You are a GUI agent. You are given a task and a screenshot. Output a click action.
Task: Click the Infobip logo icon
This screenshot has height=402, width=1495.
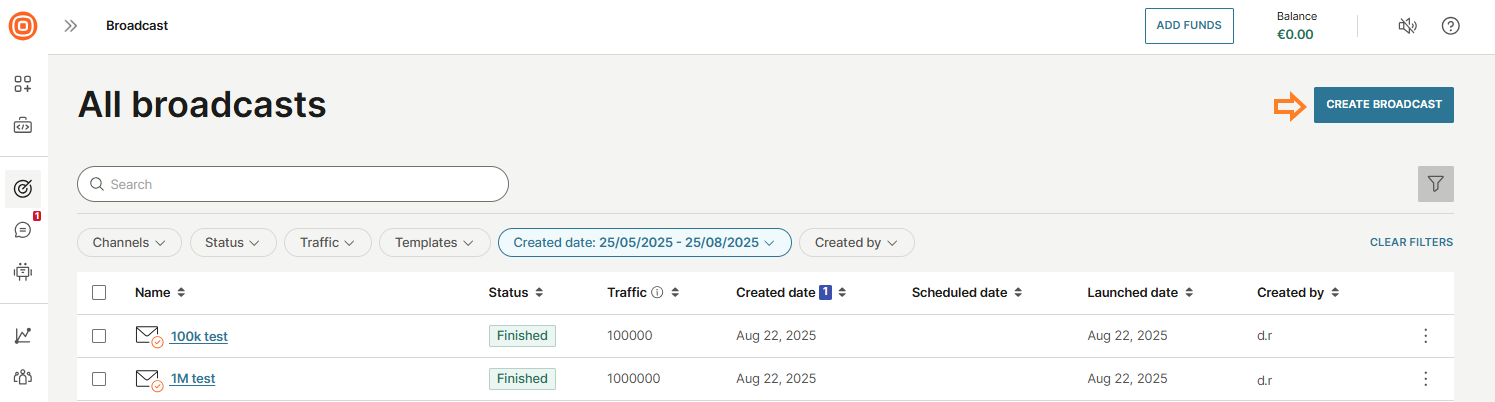tap(23, 25)
